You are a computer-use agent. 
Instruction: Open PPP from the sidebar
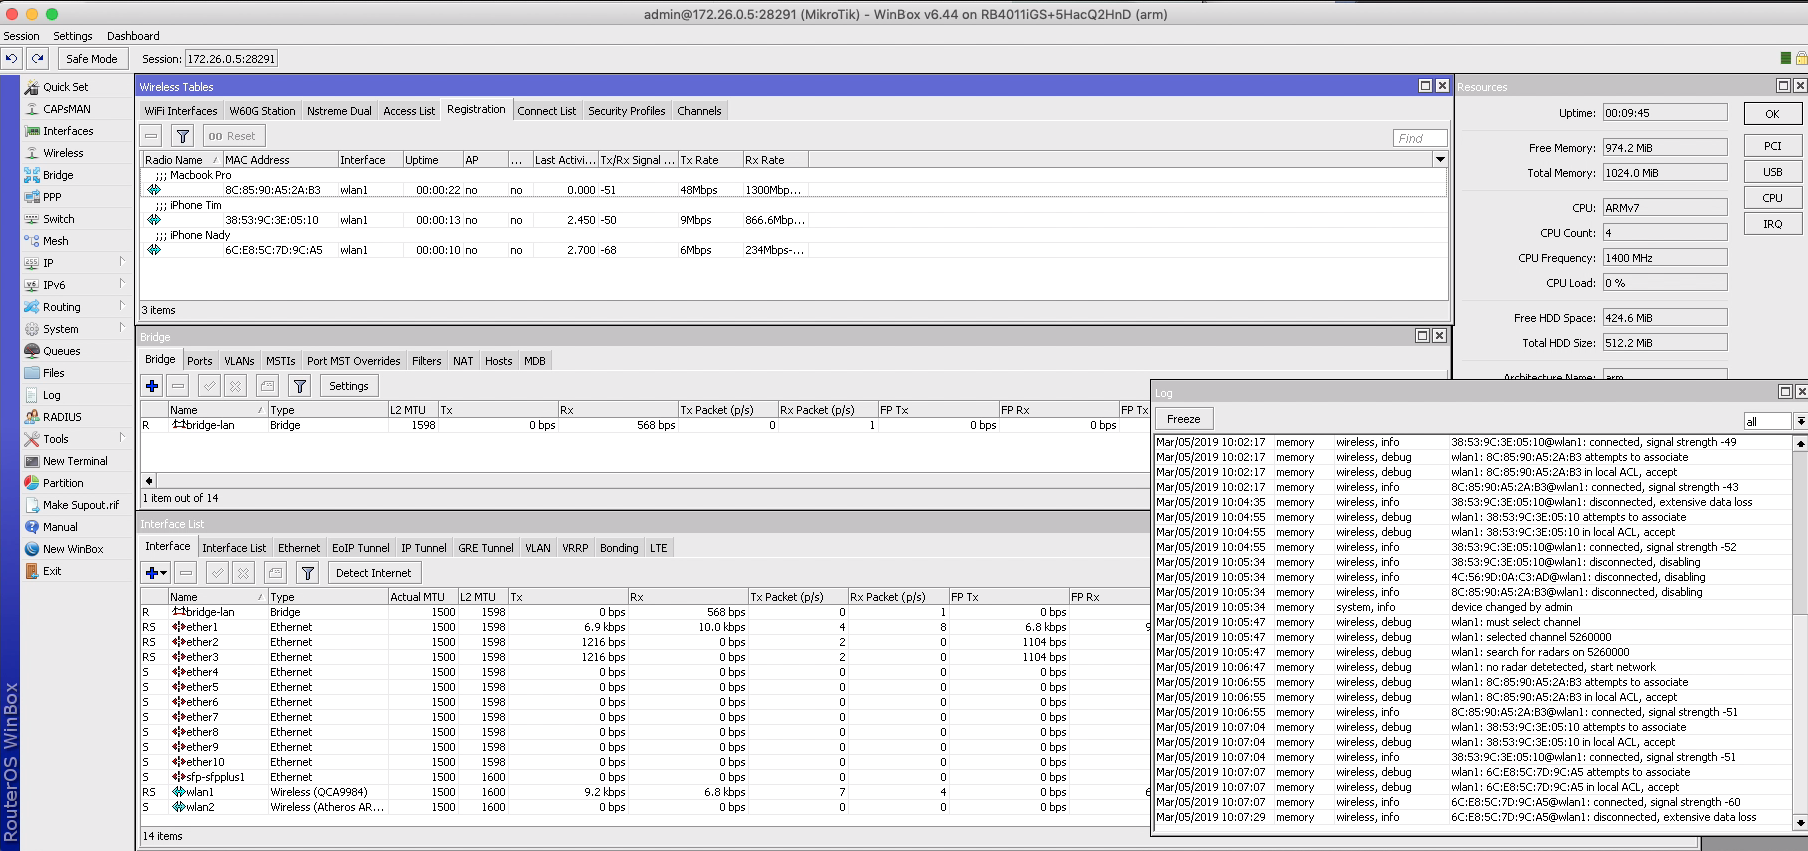pyautogui.click(x=52, y=197)
